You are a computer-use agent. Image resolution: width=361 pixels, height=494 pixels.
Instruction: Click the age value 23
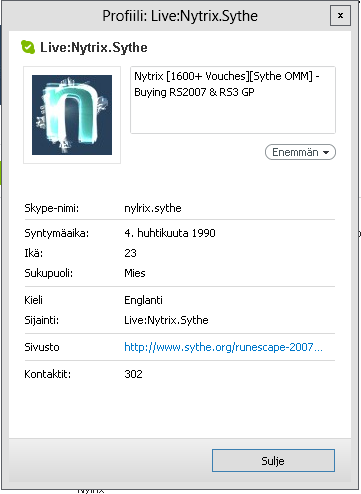click(130, 253)
